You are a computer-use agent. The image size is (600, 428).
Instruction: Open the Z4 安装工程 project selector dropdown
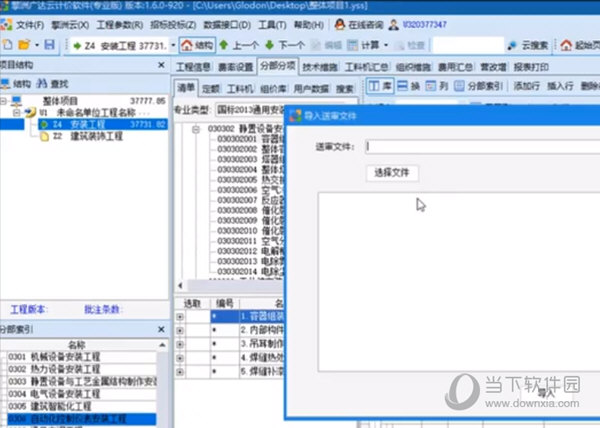click(173, 46)
